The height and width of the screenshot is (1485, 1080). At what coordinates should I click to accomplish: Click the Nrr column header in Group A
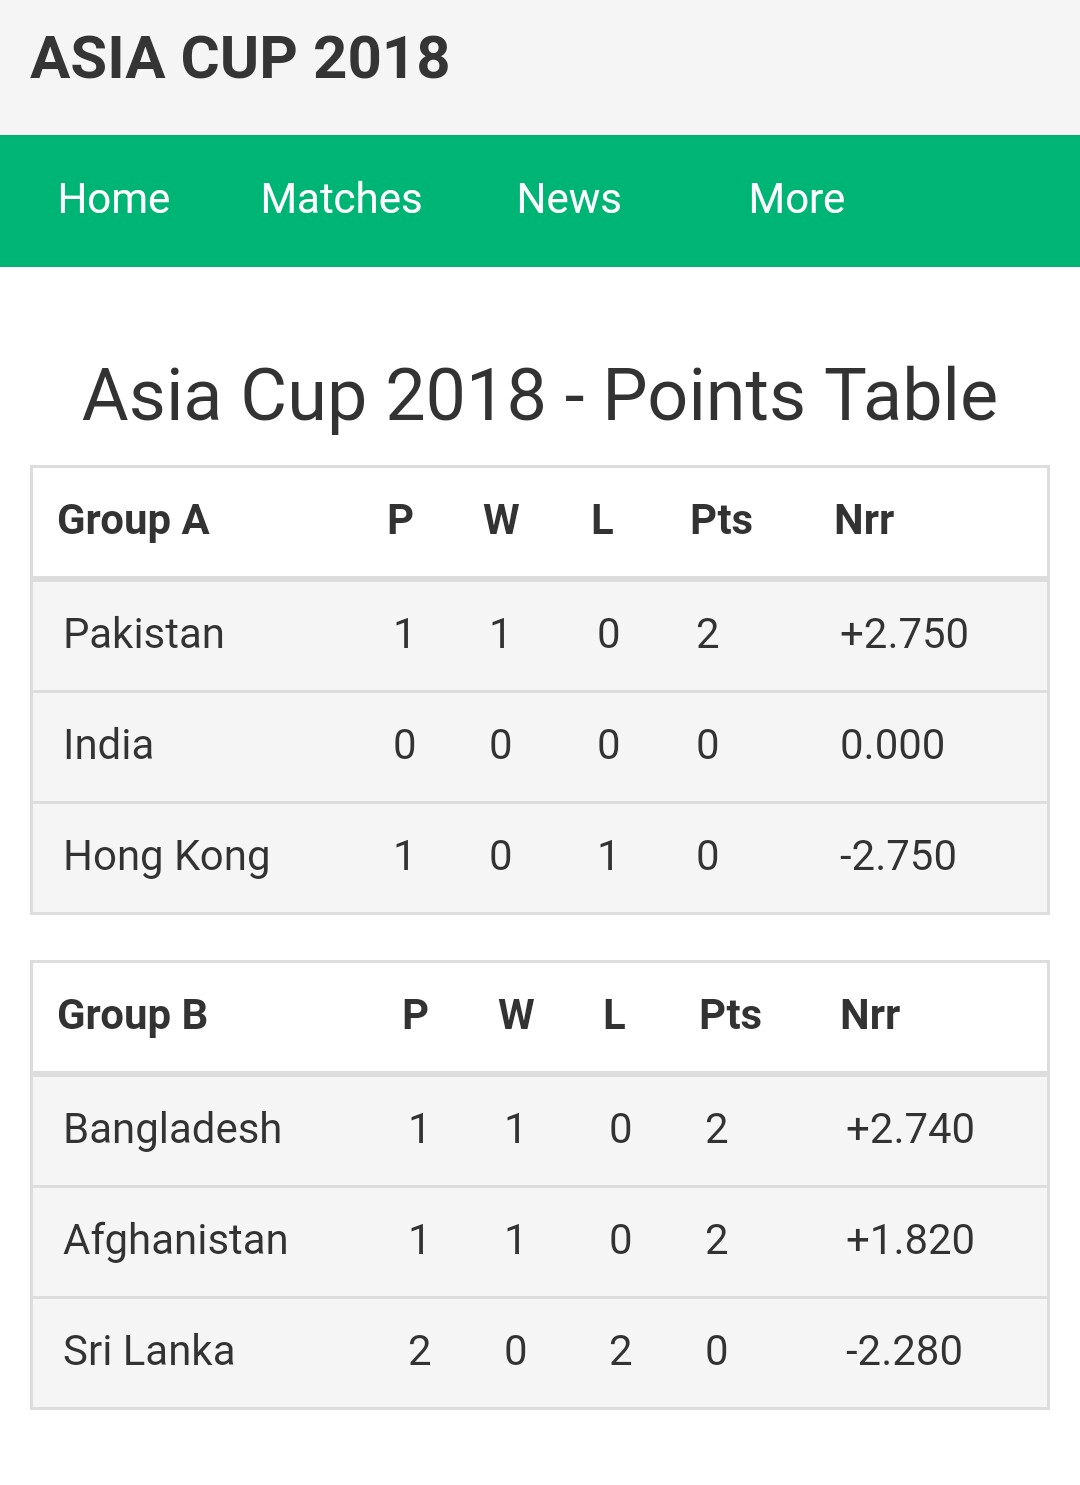[864, 520]
